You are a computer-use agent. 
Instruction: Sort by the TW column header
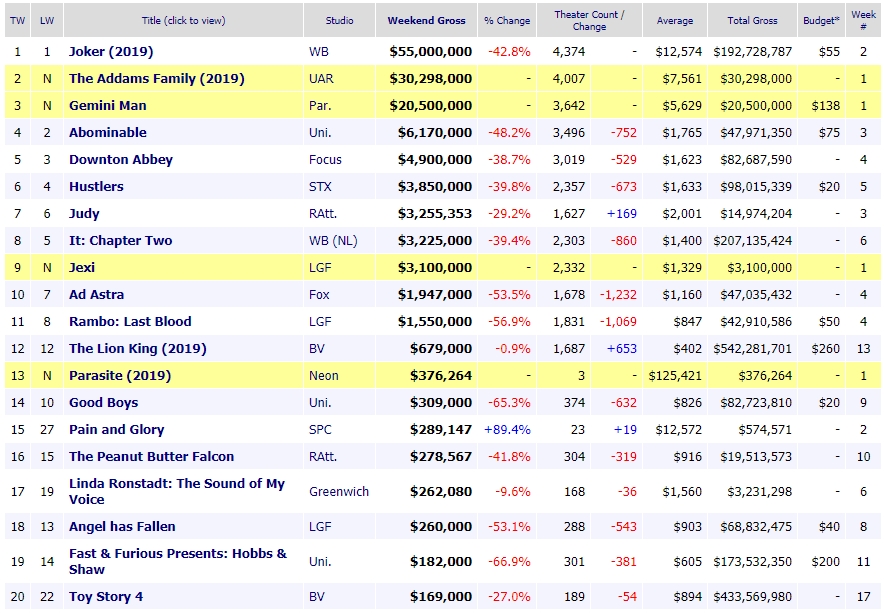(x=17, y=21)
